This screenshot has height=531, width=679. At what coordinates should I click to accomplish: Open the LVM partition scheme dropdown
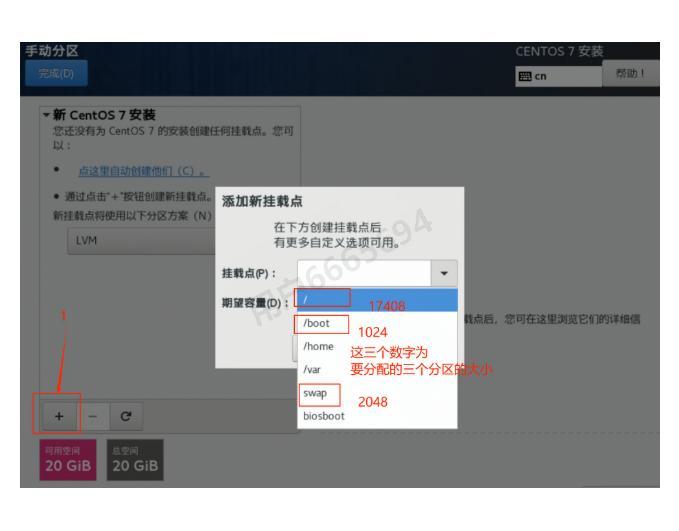click(141, 241)
